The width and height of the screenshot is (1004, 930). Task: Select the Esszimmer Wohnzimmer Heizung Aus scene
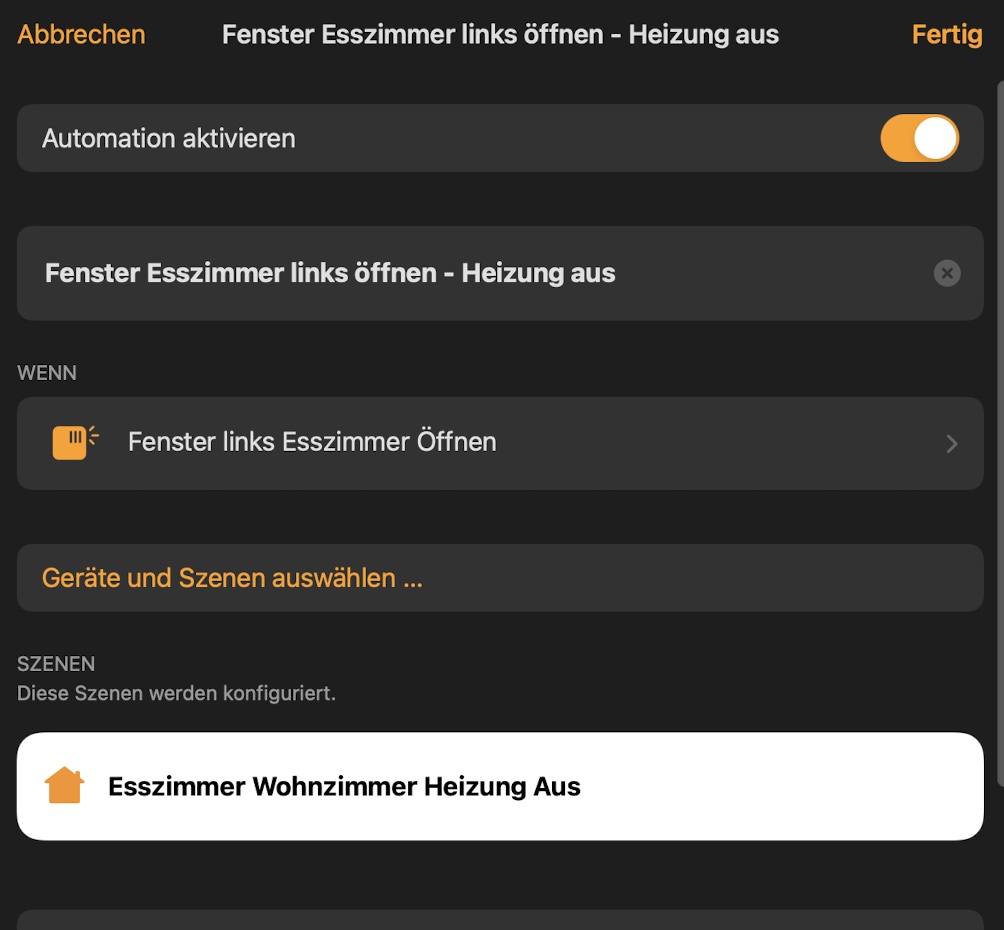(344, 786)
